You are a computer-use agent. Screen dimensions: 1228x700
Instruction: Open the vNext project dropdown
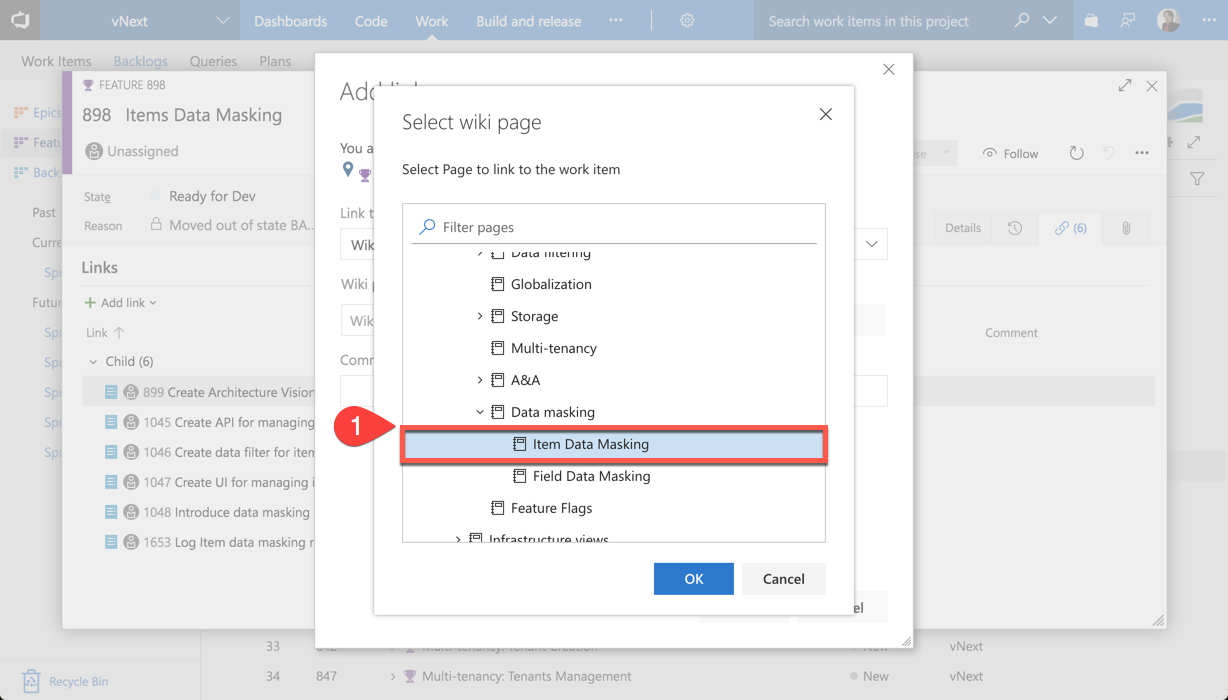pos(222,20)
